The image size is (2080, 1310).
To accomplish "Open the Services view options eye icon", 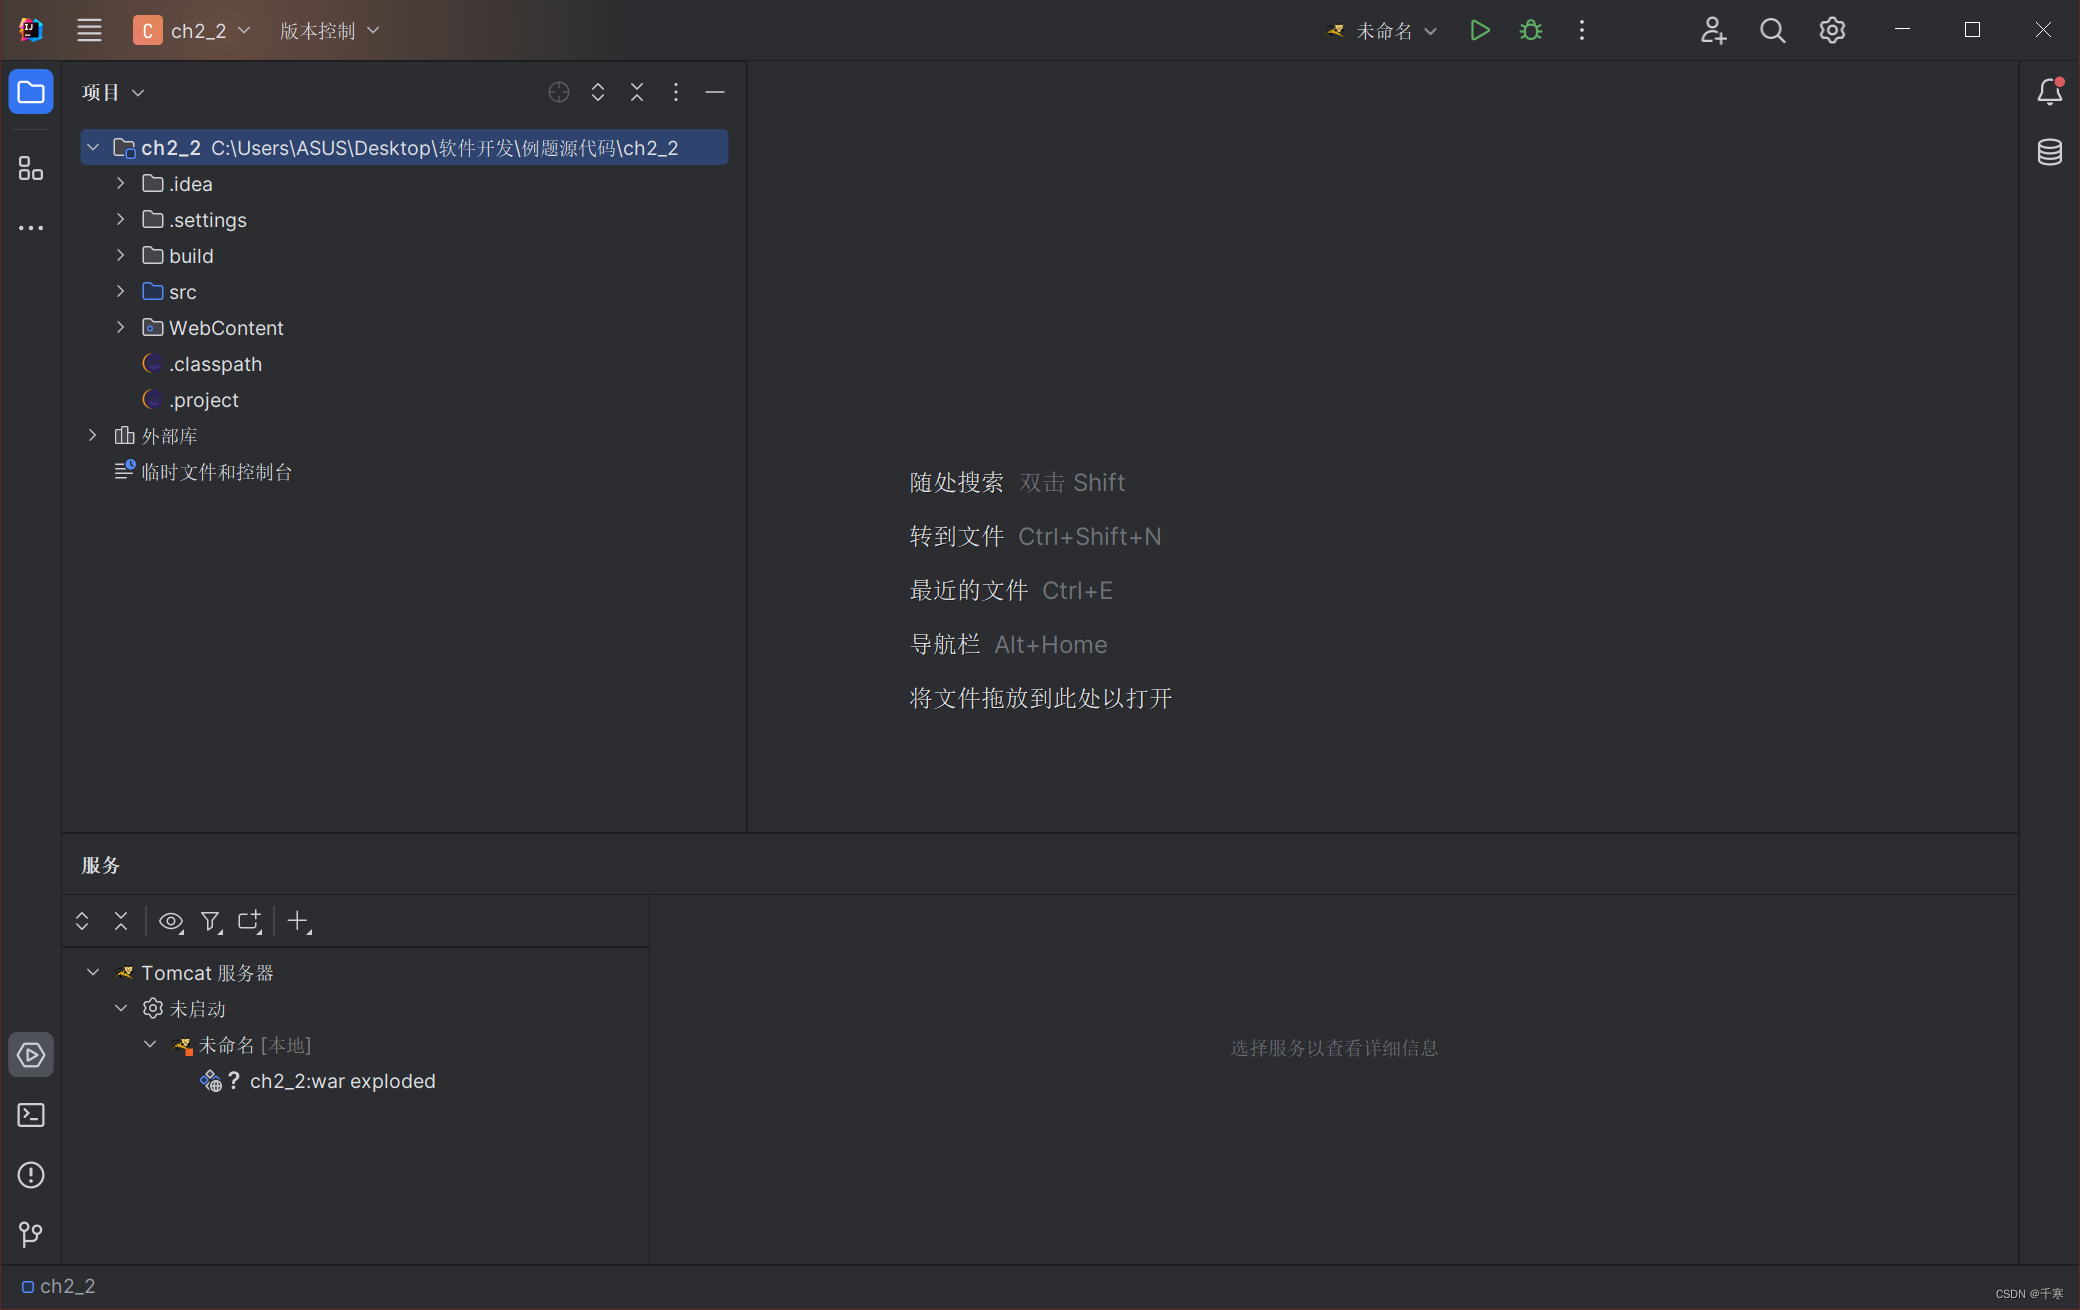I will coord(171,921).
